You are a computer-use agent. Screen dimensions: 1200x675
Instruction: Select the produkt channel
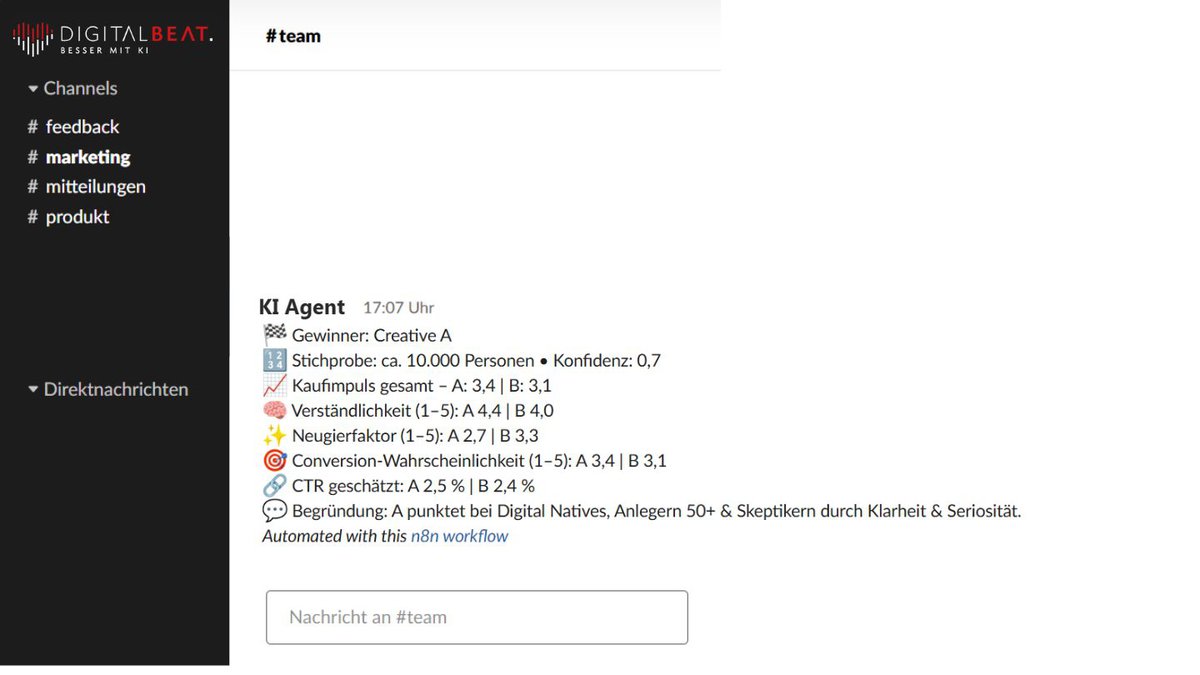click(77, 217)
